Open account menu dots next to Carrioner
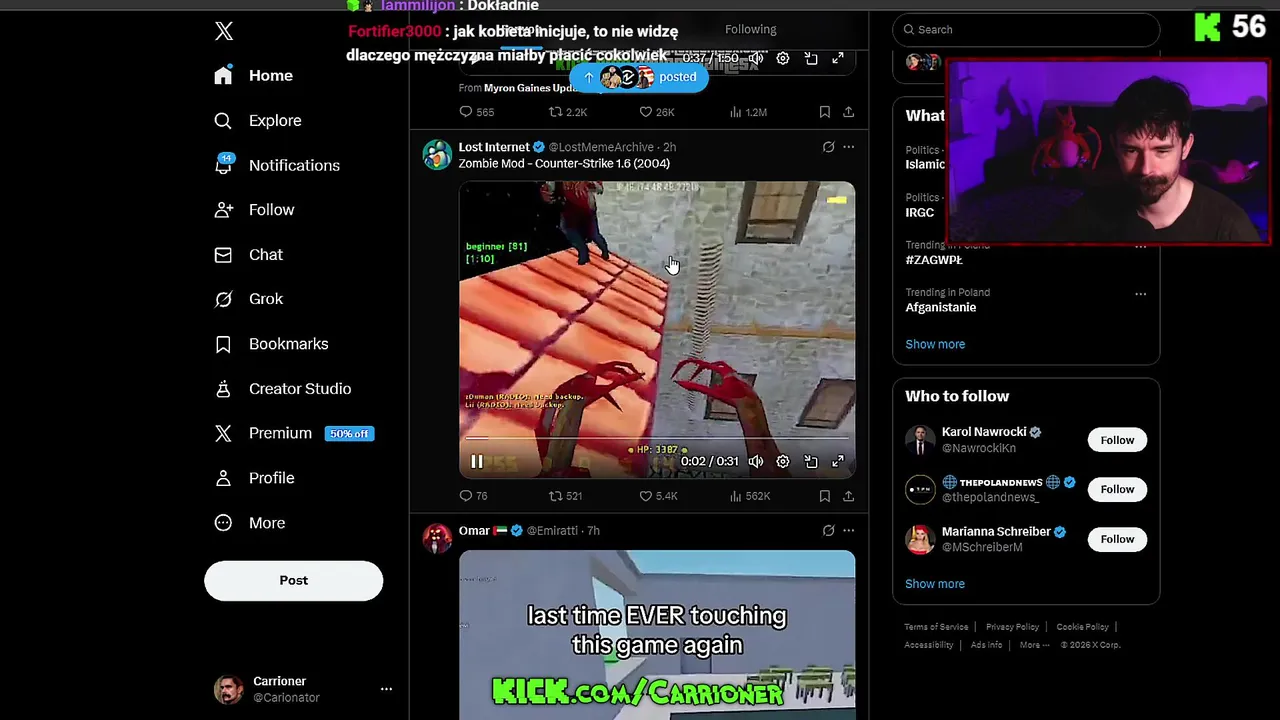The image size is (1280, 720). (x=386, y=689)
